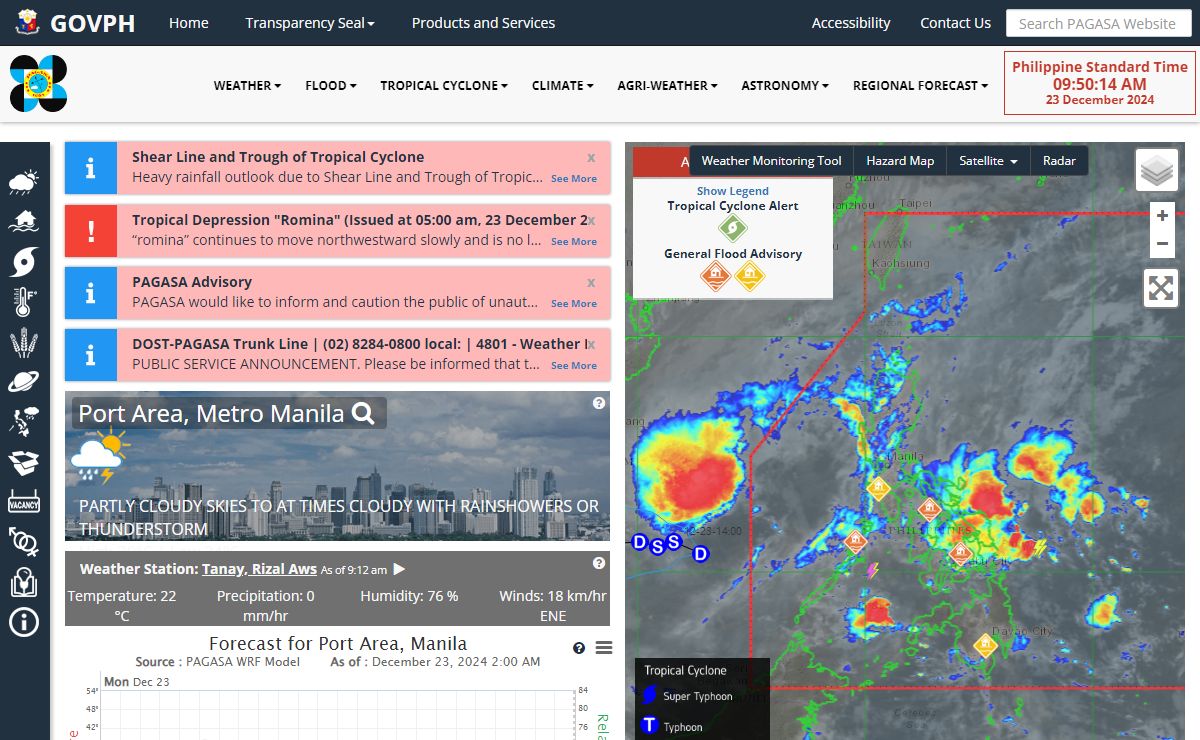Switch to the Hazard Map tab
Image resolution: width=1200 pixels, height=740 pixels.
[x=900, y=161]
